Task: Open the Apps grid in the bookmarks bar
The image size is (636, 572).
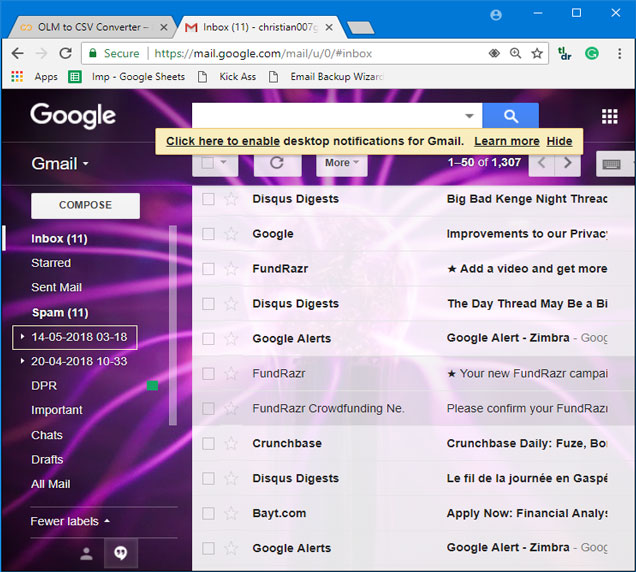Action: point(17,76)
